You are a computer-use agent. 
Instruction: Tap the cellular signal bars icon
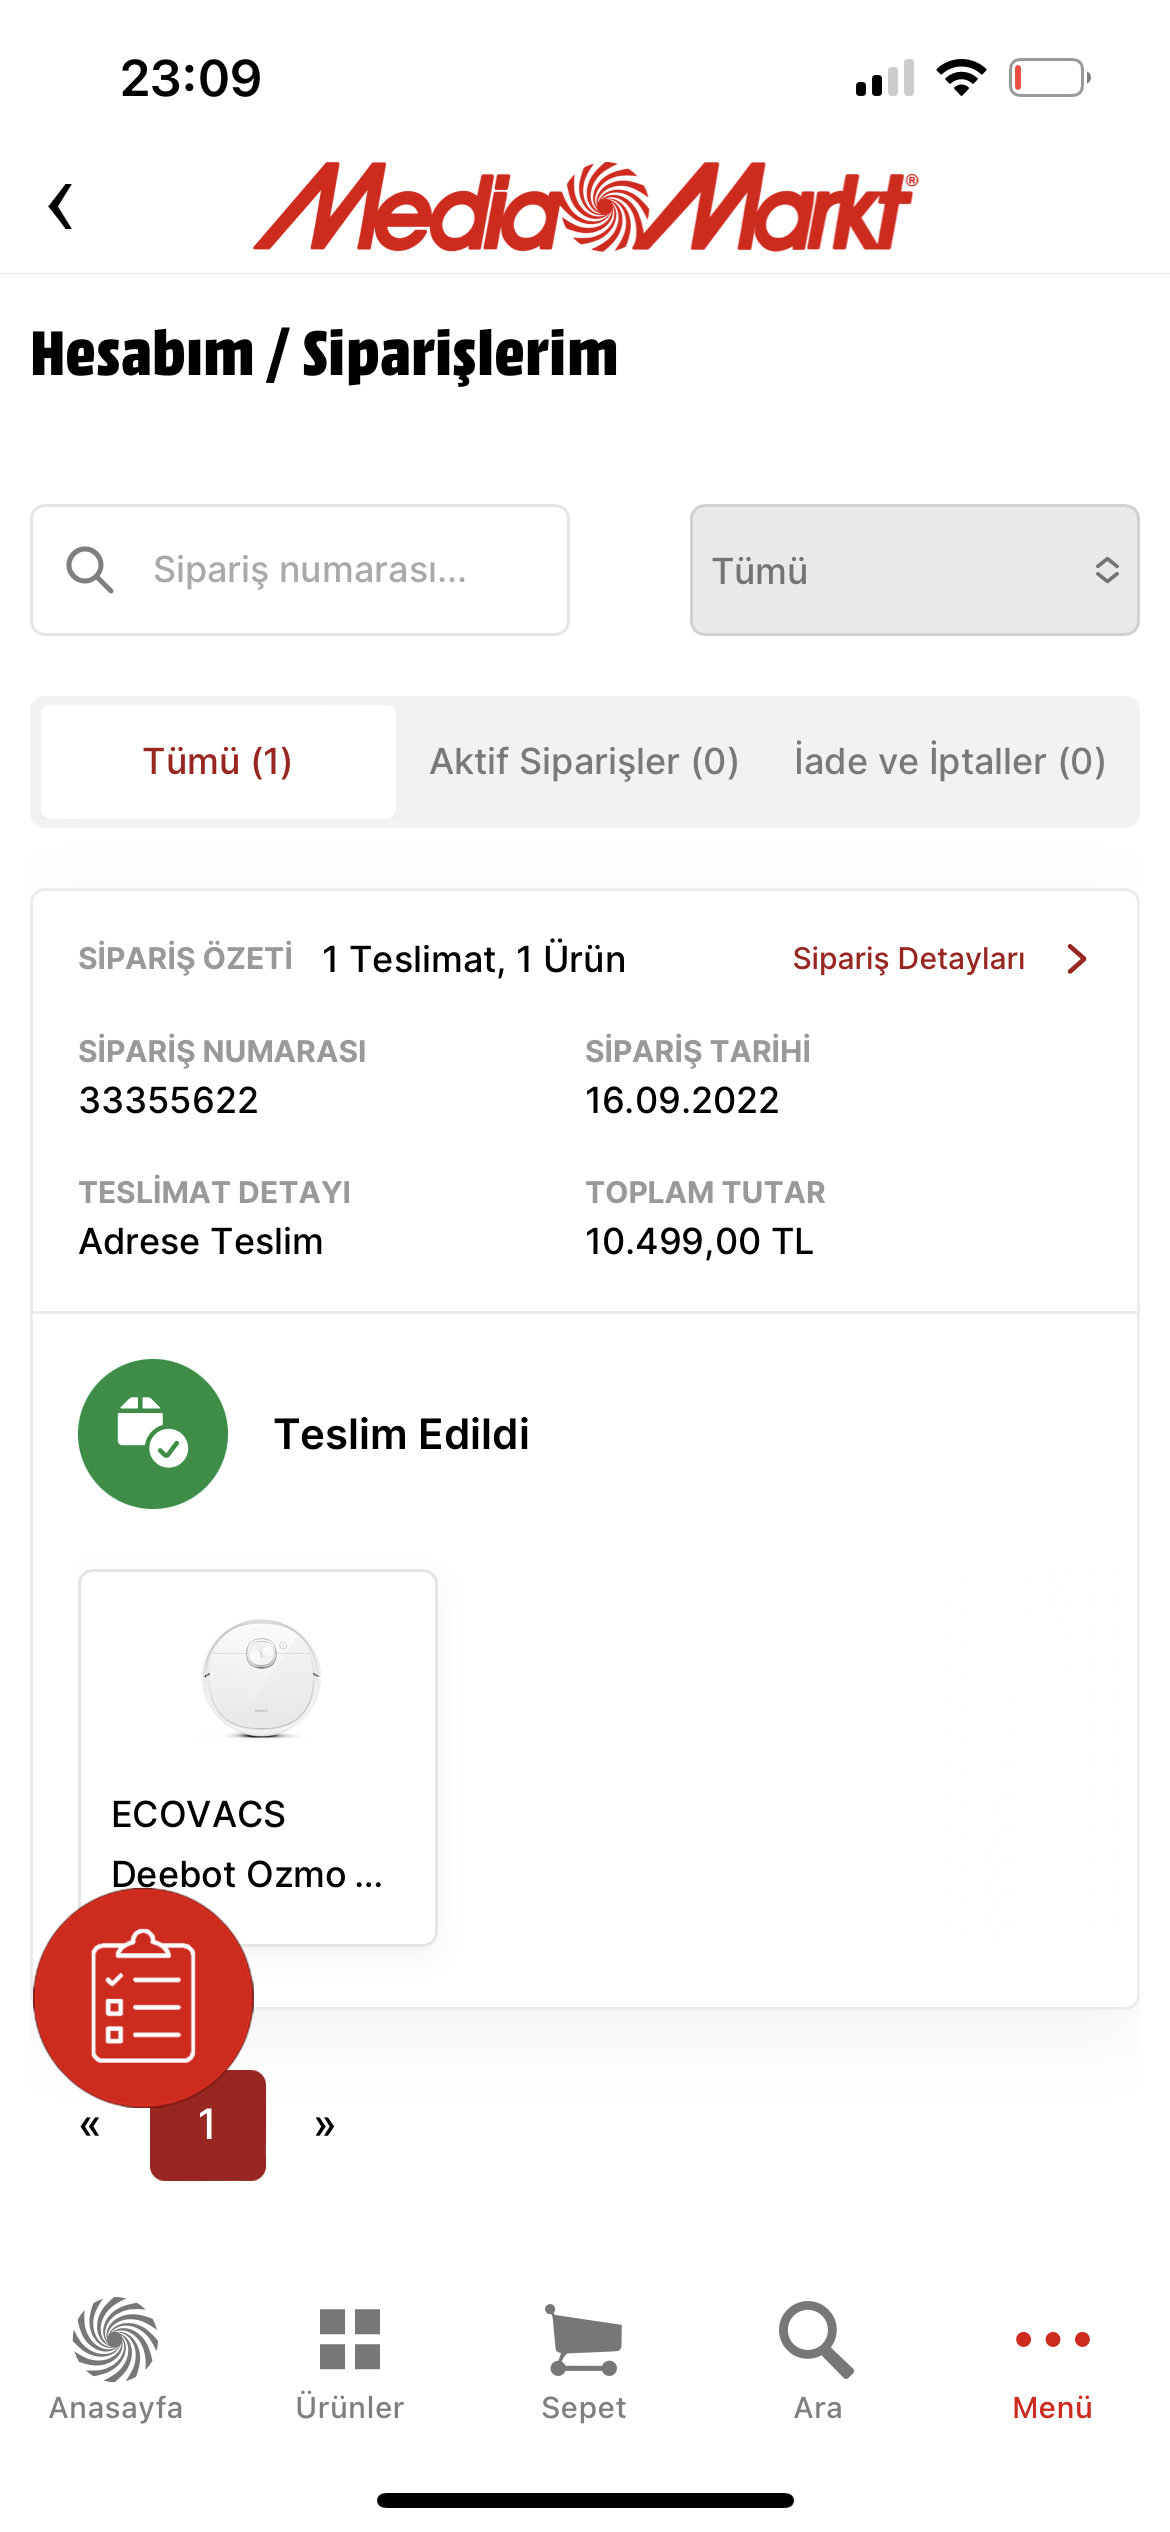point(885,78)
